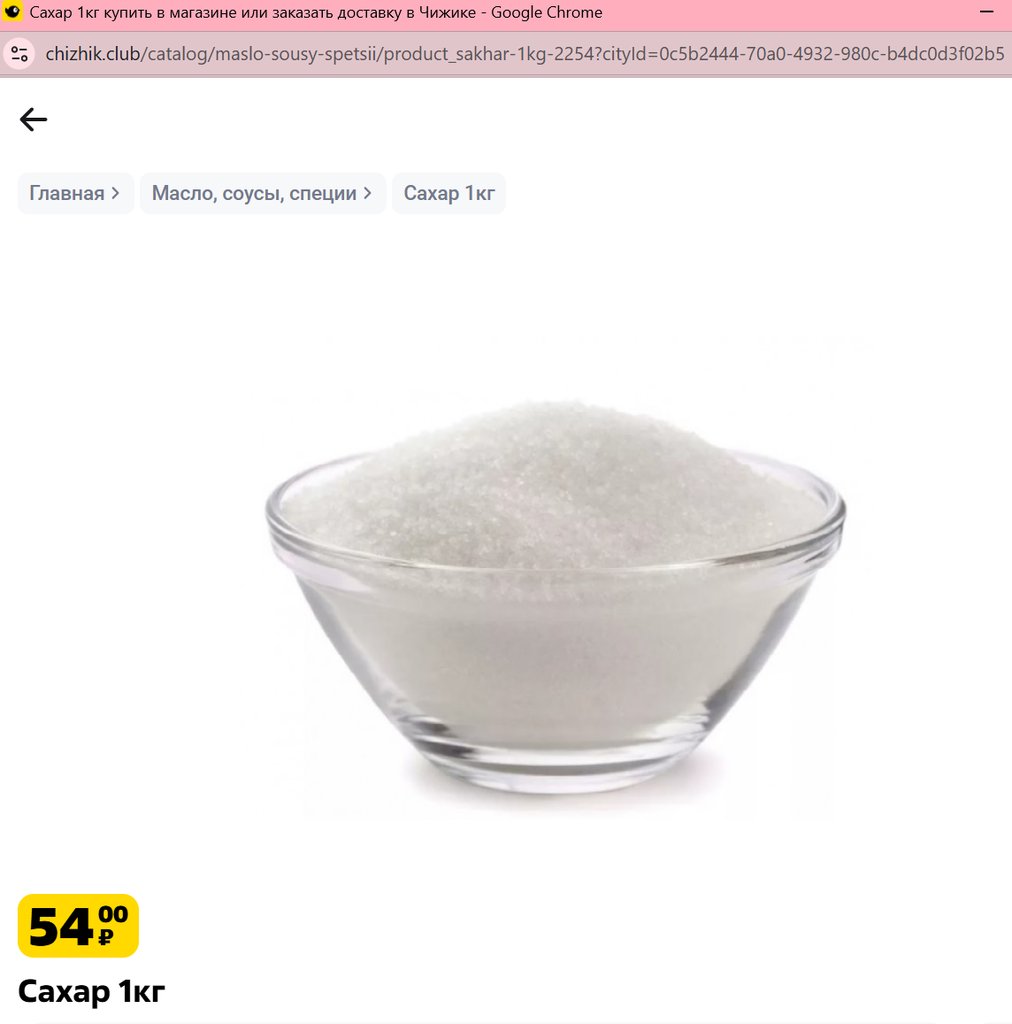Click the bold "Сахар 1кг" product heading
Screen dimensions: 1012x1024
coord(91,991)
